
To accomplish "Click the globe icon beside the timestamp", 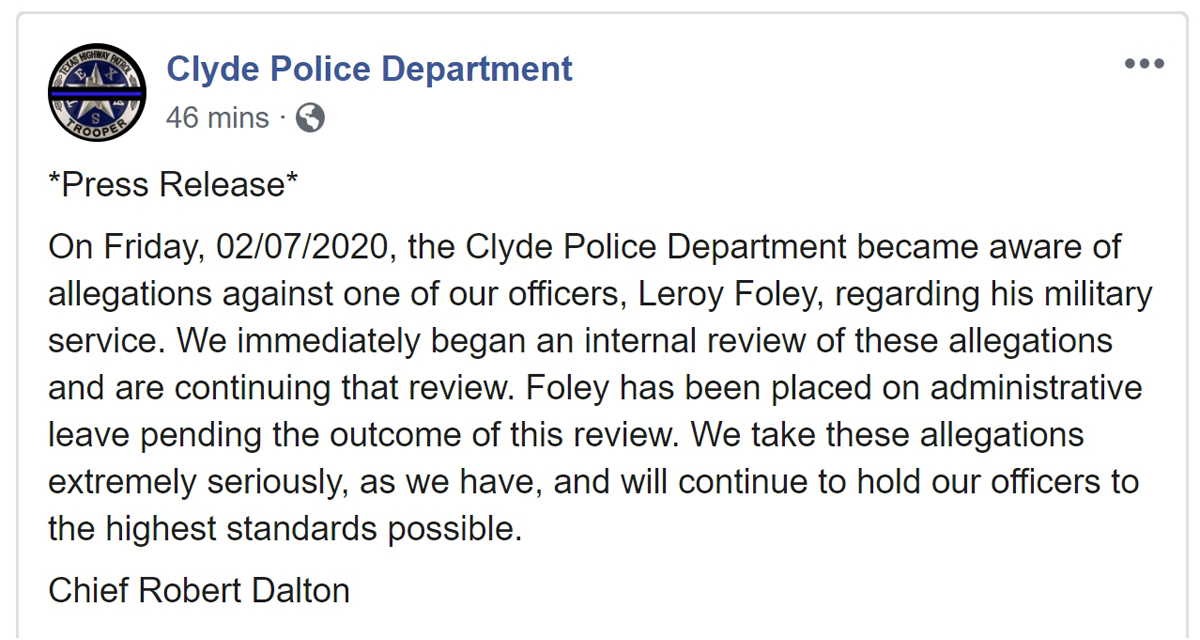I will (x=310, y=117).
